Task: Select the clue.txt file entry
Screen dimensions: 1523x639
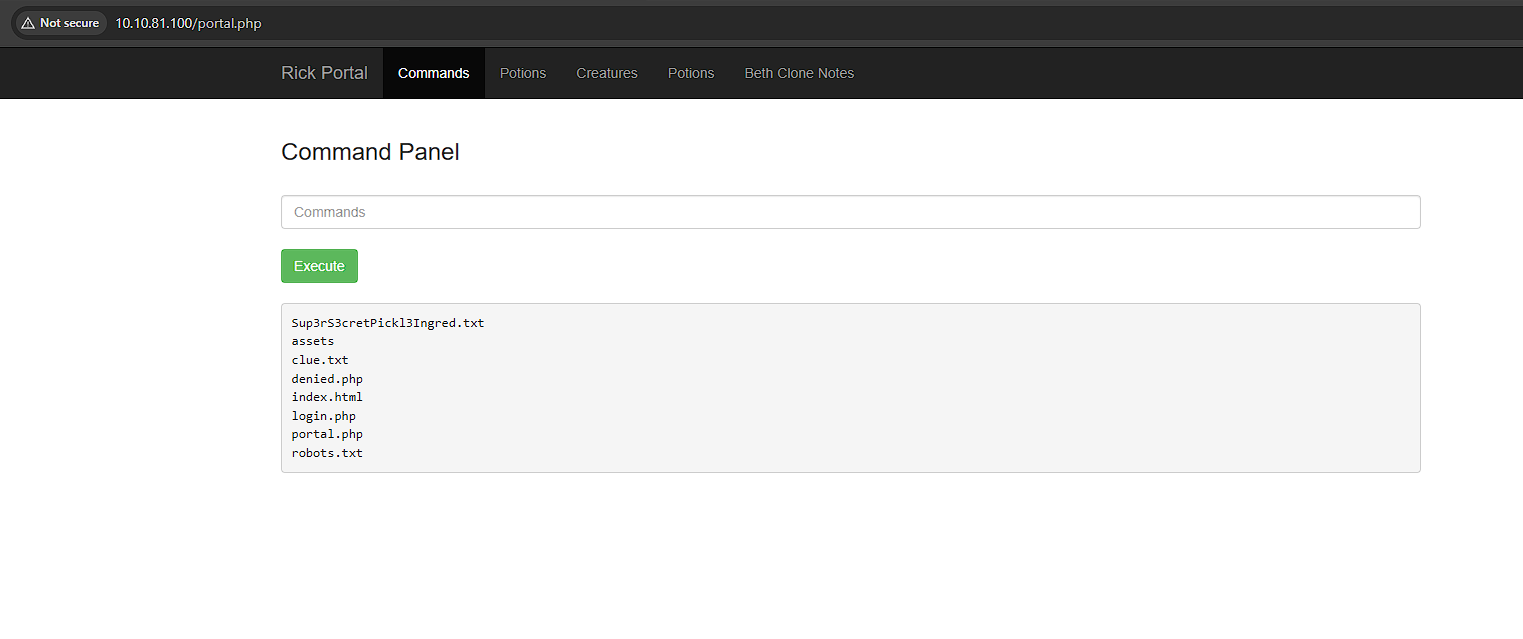Action: pos(320,359)
